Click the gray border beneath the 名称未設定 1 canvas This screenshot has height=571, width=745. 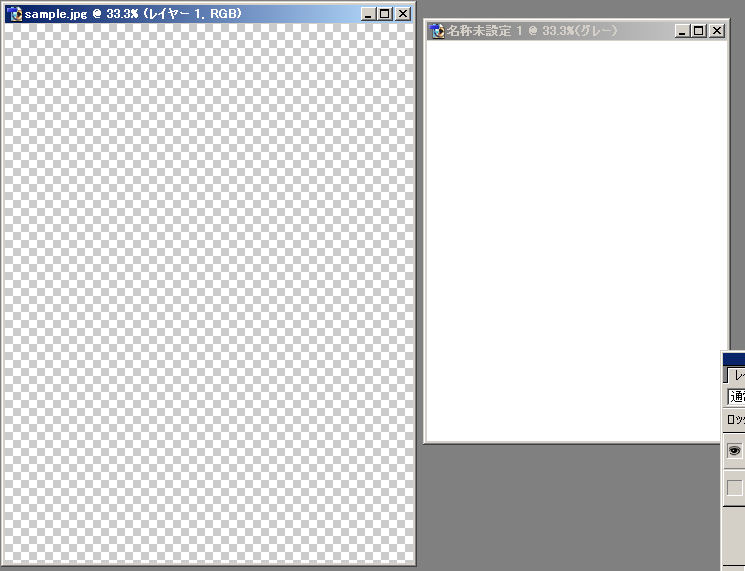coord(575,441)
